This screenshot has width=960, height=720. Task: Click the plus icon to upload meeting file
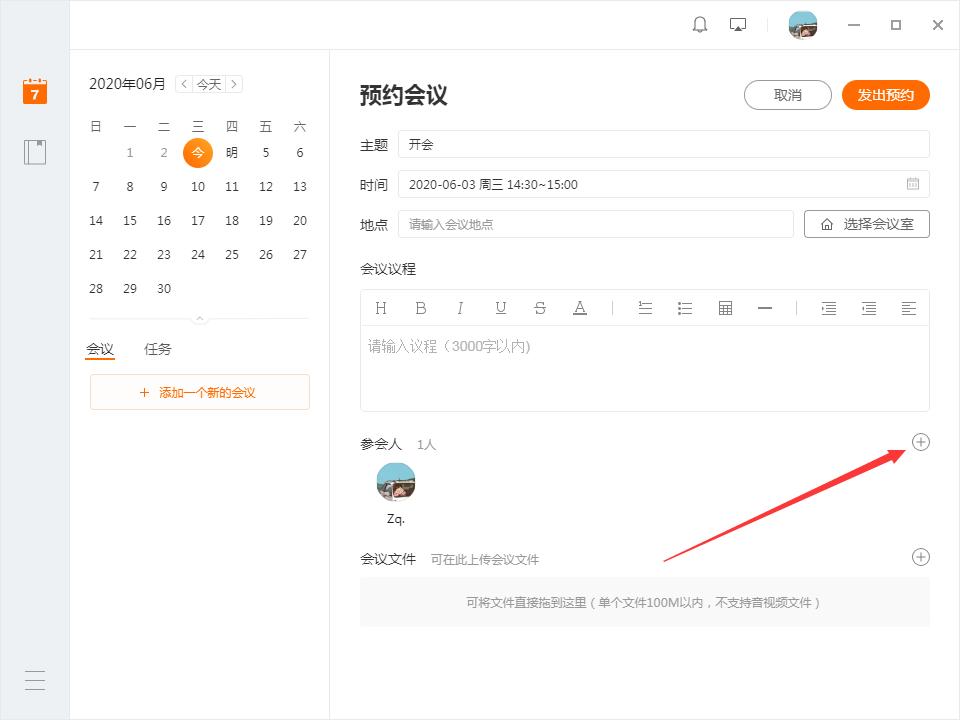pyautogui.click(x=921, y=557)
